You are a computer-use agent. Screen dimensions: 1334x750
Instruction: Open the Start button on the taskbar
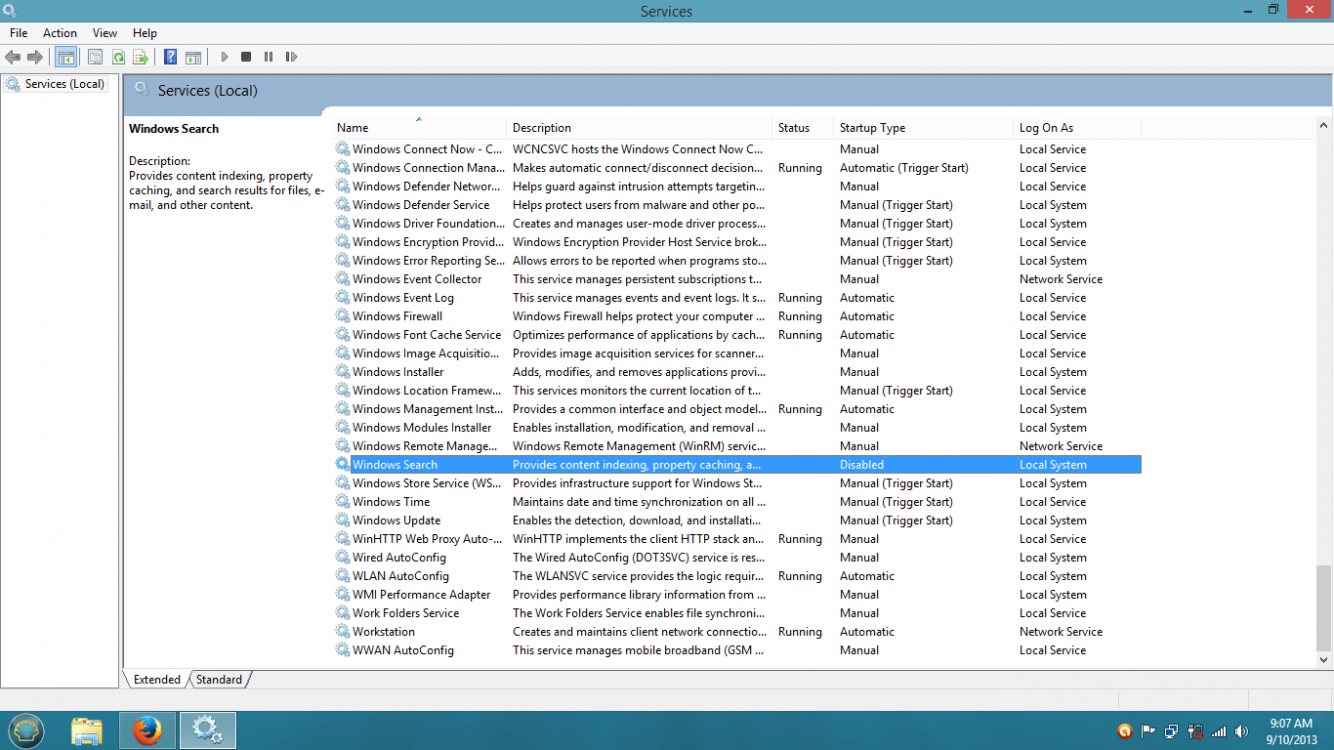click(x=25, y=731)
